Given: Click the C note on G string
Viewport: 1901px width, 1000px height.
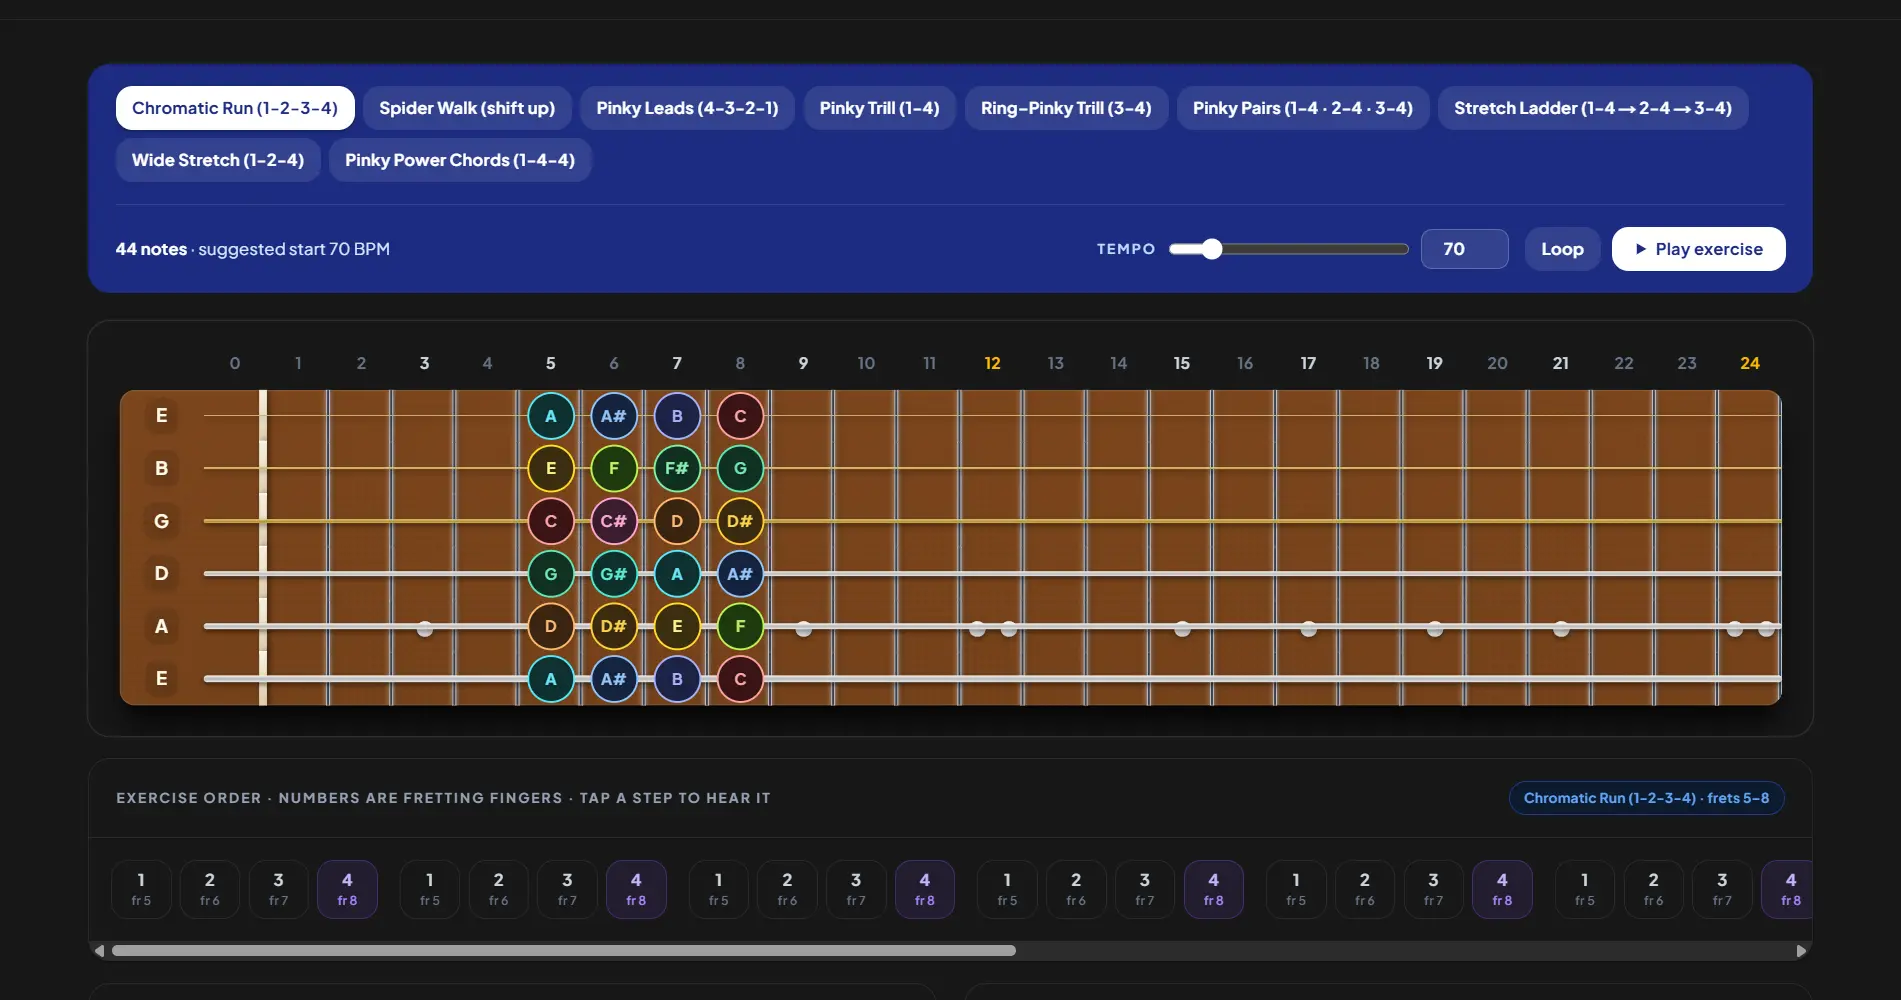Looking at the screenshot, I should click(x=551, y=521).
